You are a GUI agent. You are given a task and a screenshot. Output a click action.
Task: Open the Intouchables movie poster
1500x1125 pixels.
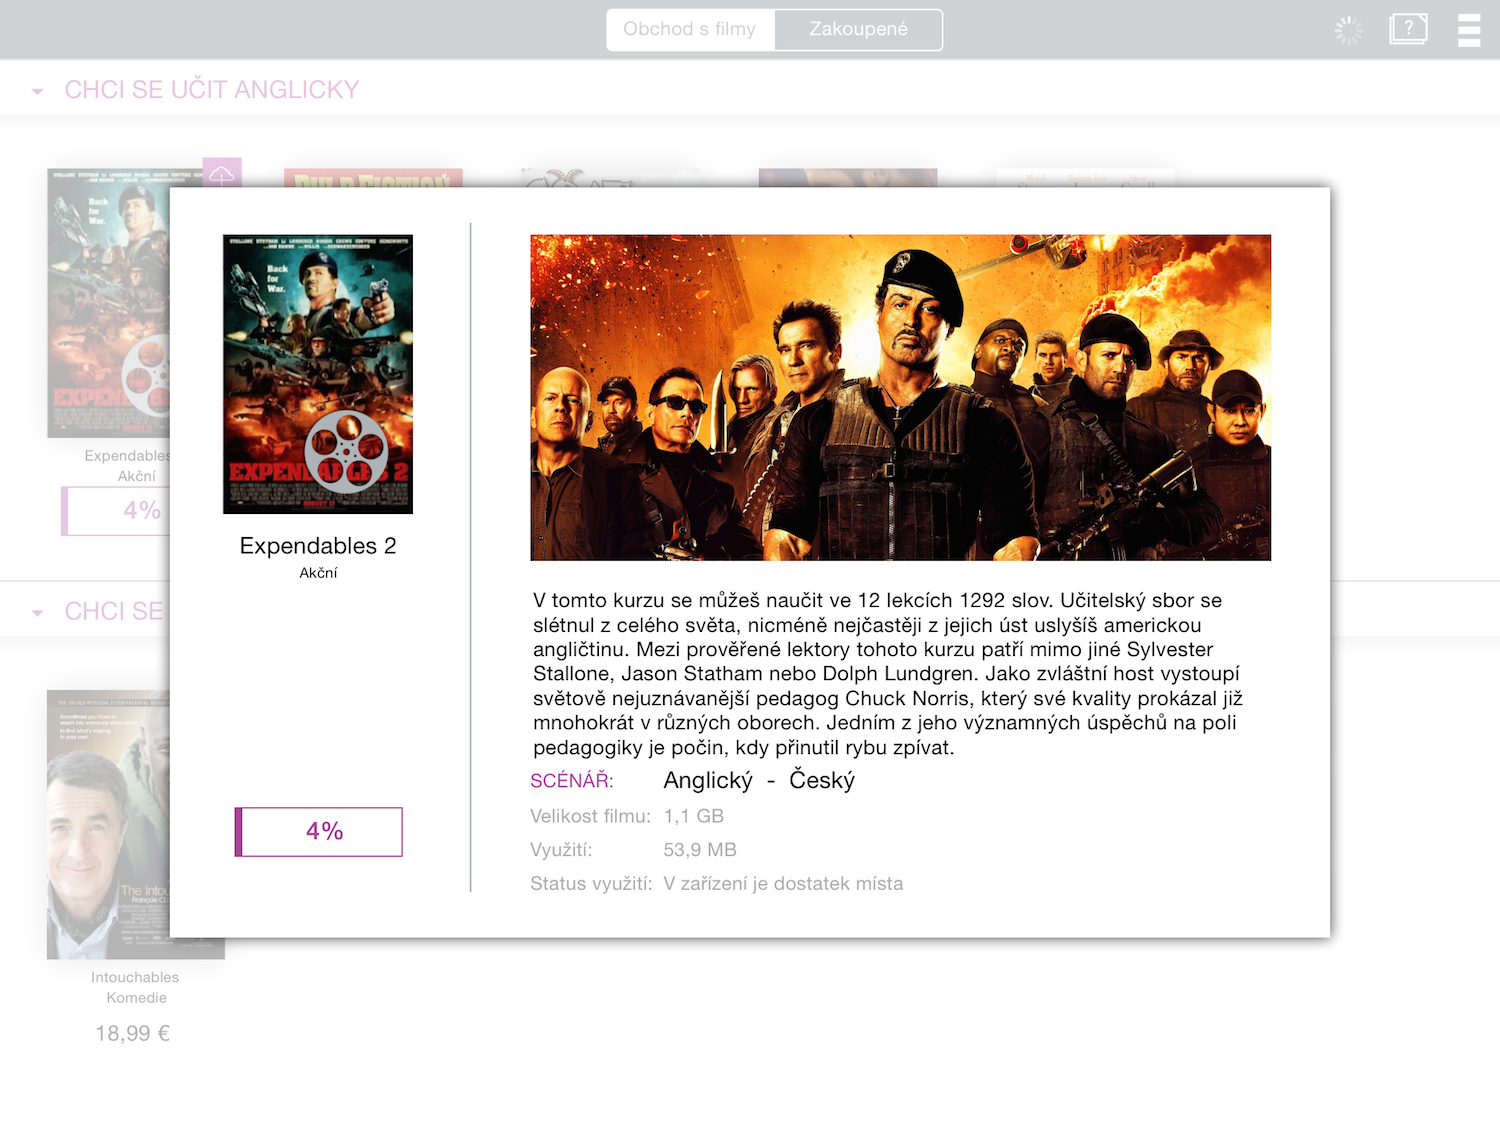[108, 824]
